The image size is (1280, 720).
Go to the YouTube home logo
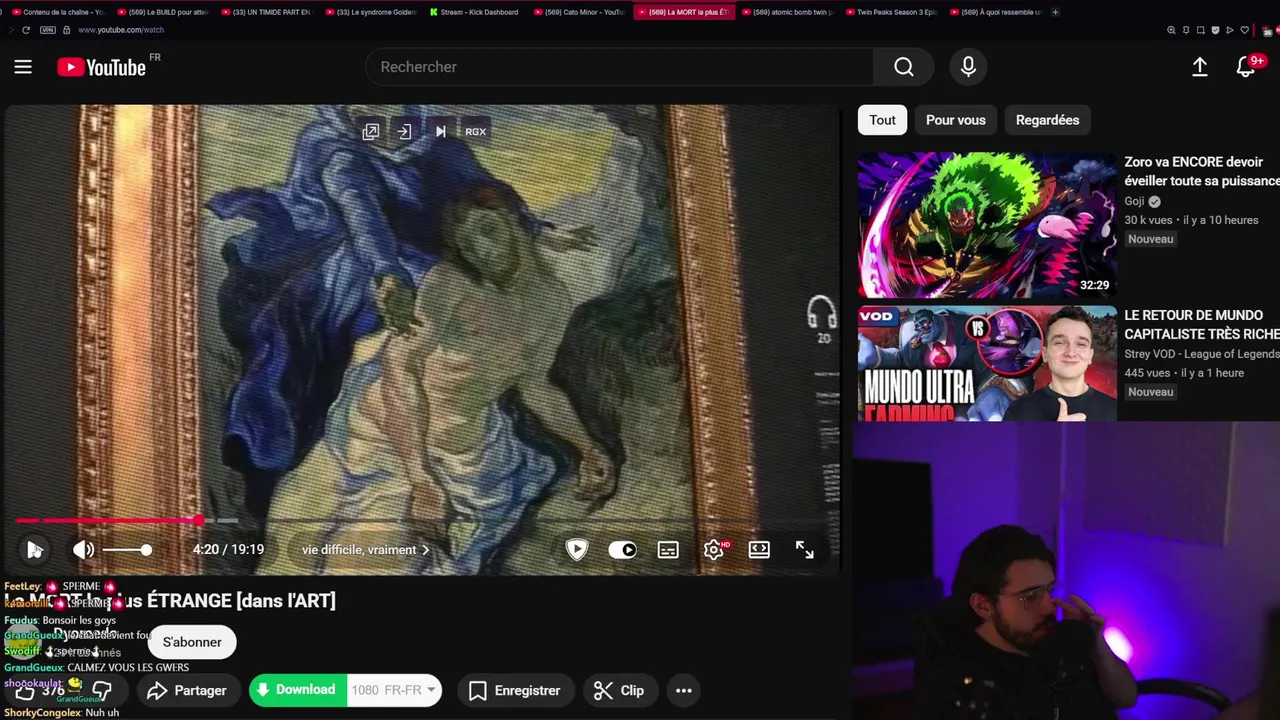coord(102,67)
